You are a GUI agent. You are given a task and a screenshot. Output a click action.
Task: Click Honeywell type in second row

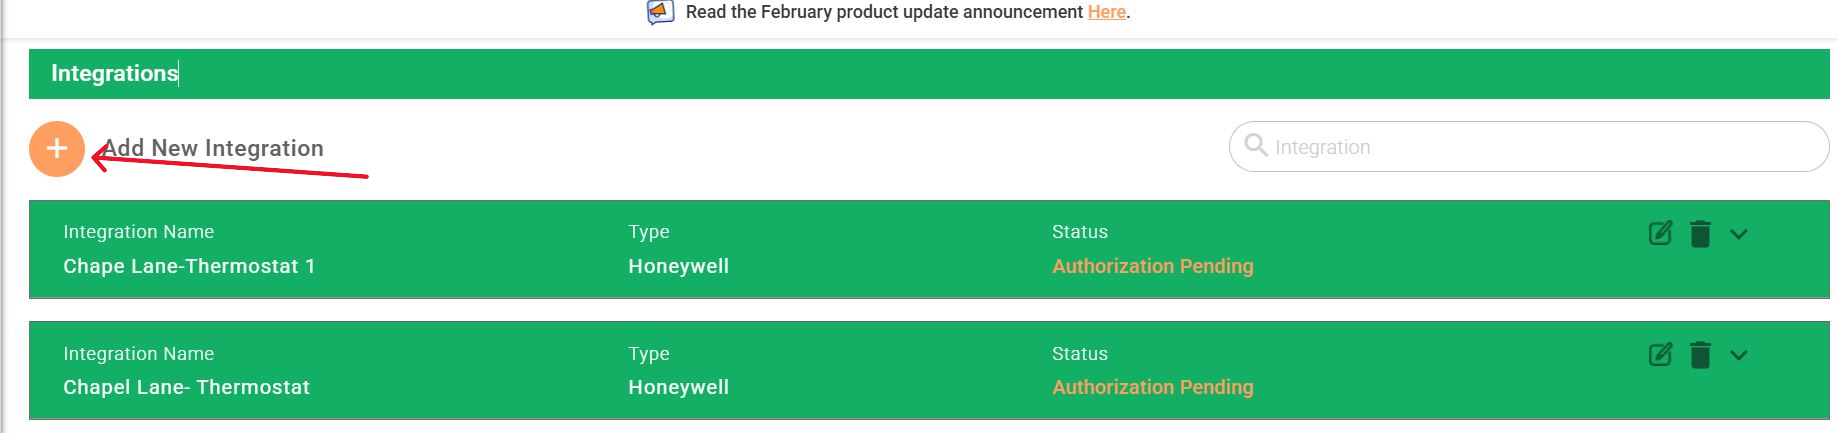[678, 387]
